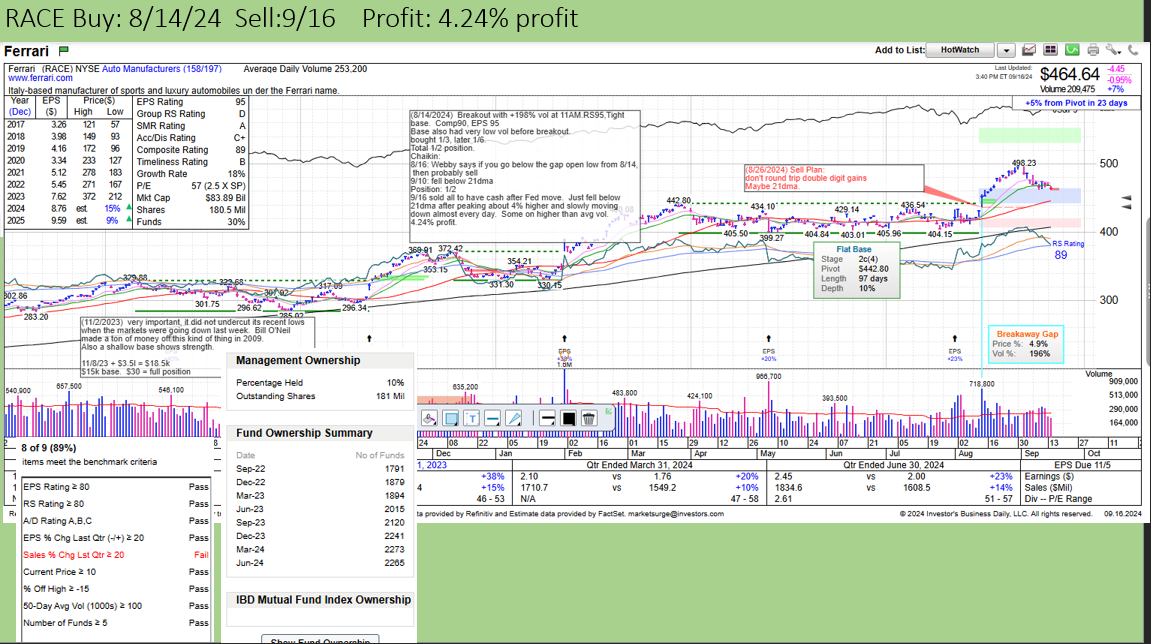This screenshot has width=1151, height=644.
Task: Click the green curve chart icon
Action: click(1072, 50)
